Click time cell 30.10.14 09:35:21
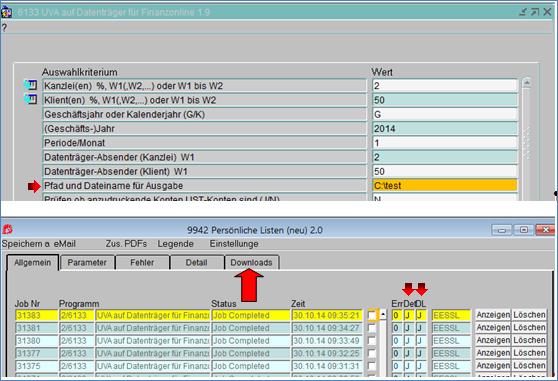 (327, 315)
